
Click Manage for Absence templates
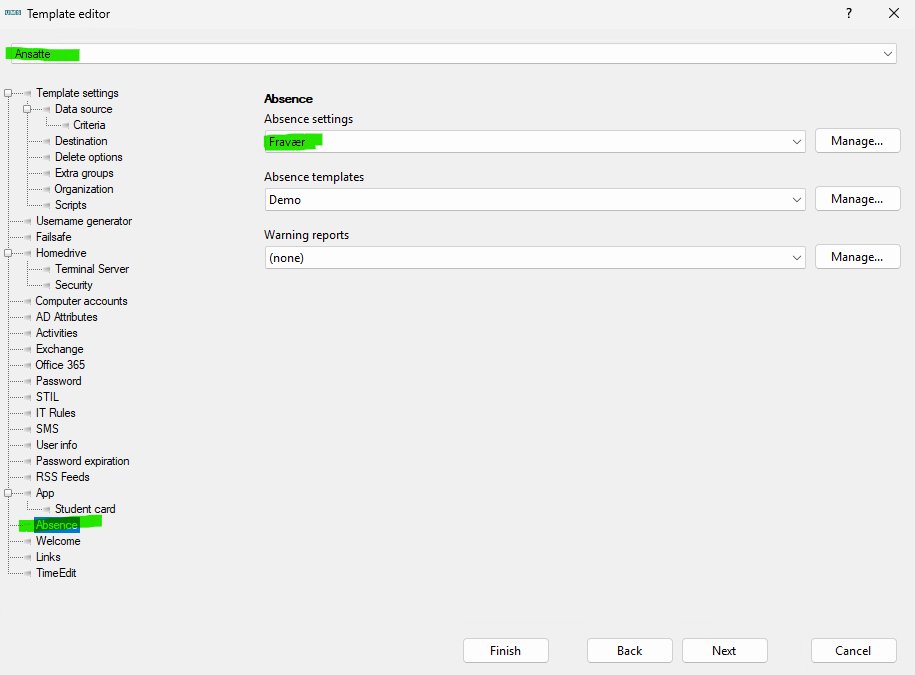(x=857, y=199)
